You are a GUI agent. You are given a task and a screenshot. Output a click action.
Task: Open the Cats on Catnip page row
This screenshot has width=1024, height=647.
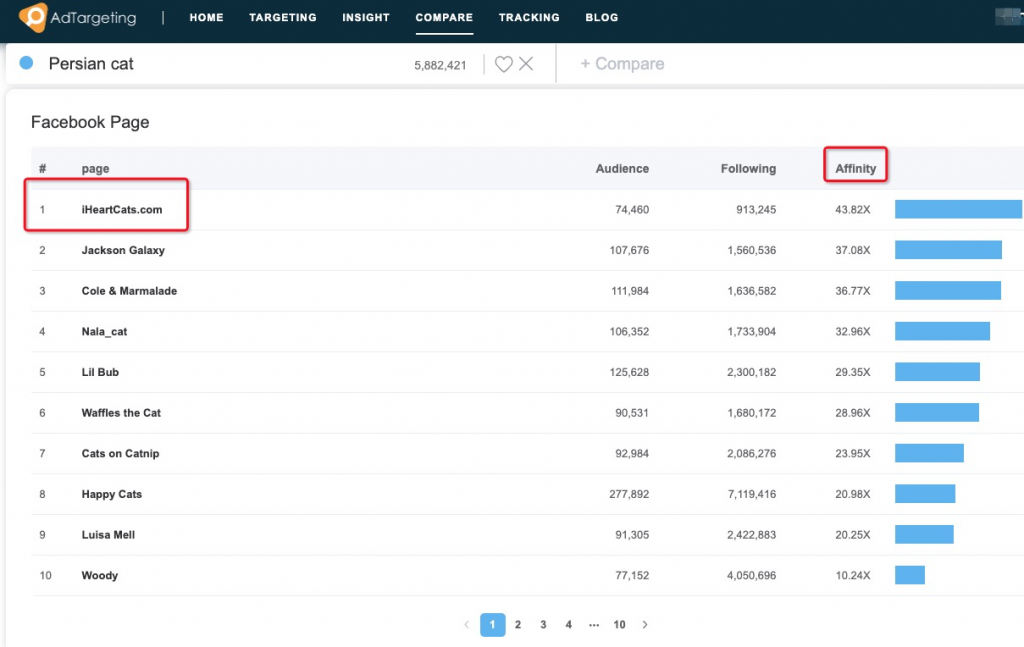(526, 454)
